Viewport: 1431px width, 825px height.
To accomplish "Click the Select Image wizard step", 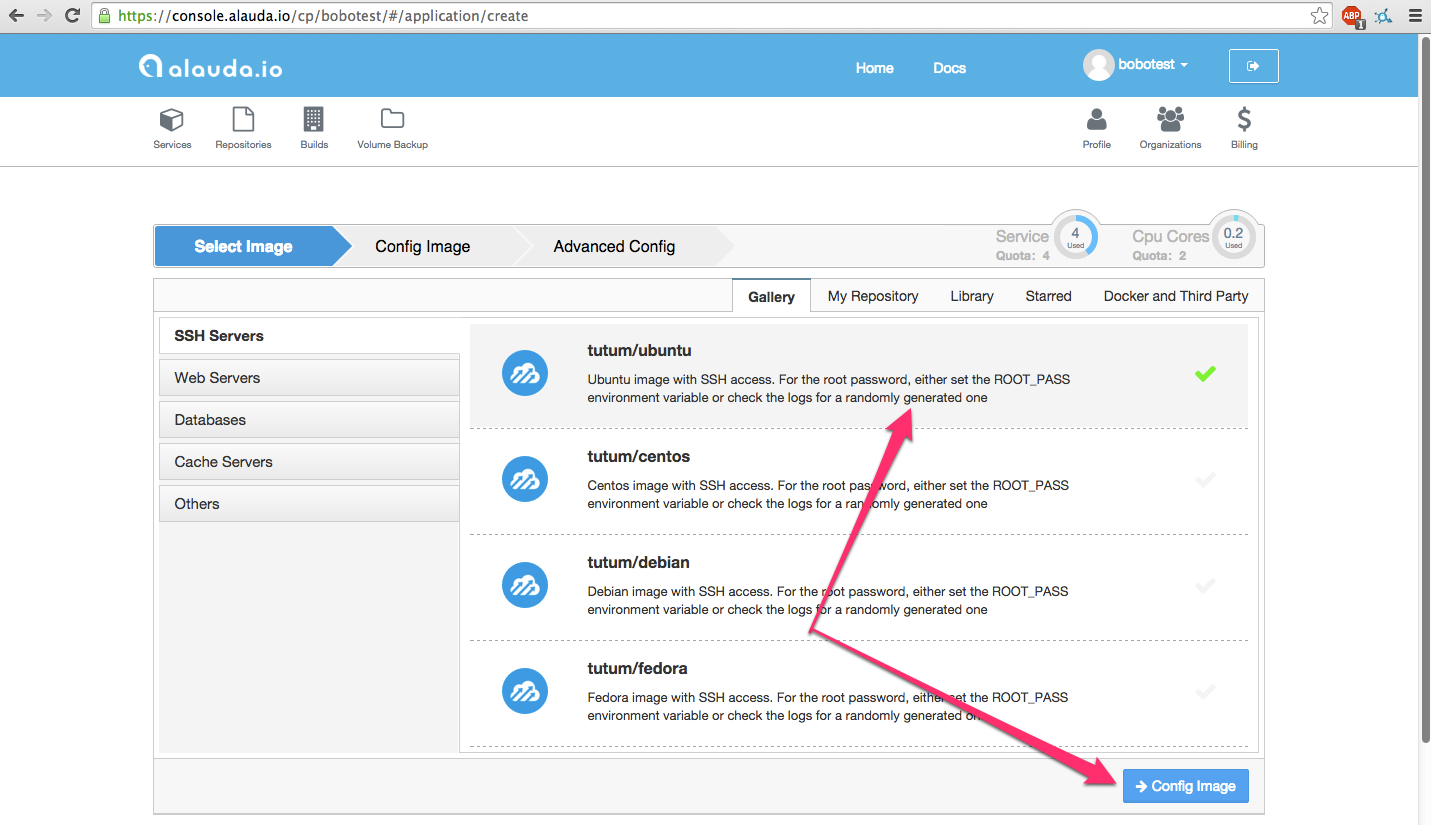I will [243, 246].
